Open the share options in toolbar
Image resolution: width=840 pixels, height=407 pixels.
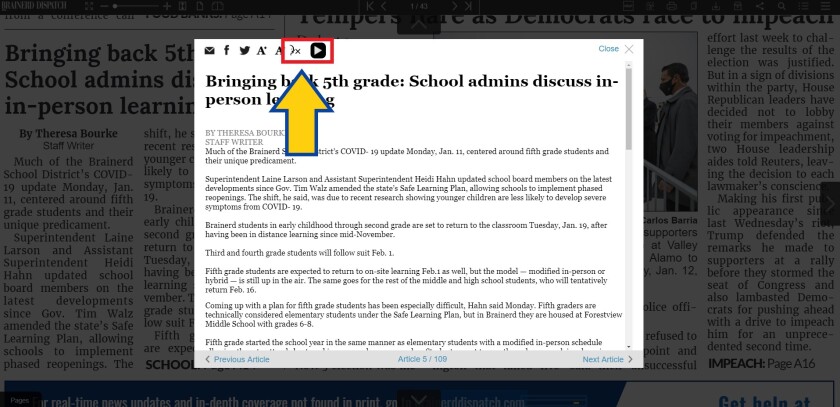pos(760,6)
